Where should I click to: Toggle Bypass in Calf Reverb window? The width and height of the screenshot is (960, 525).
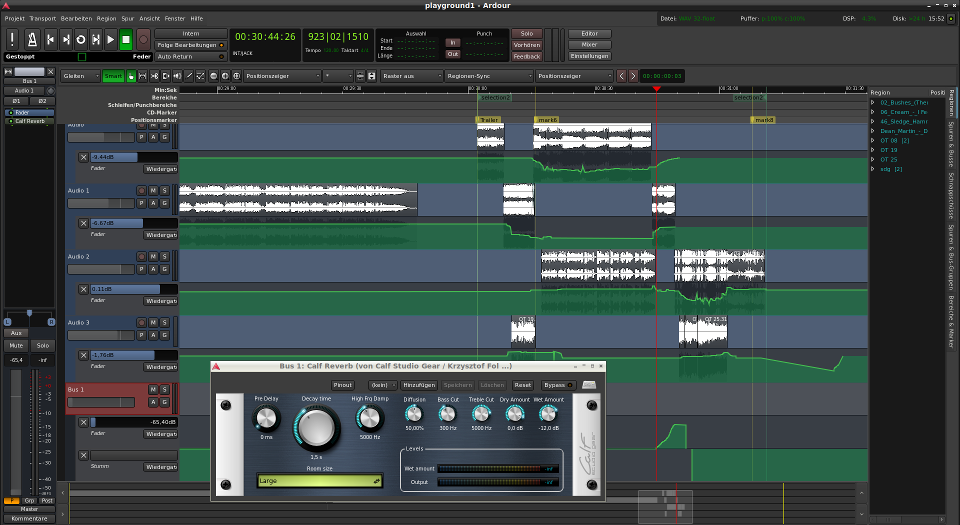[x=558, y=385]
